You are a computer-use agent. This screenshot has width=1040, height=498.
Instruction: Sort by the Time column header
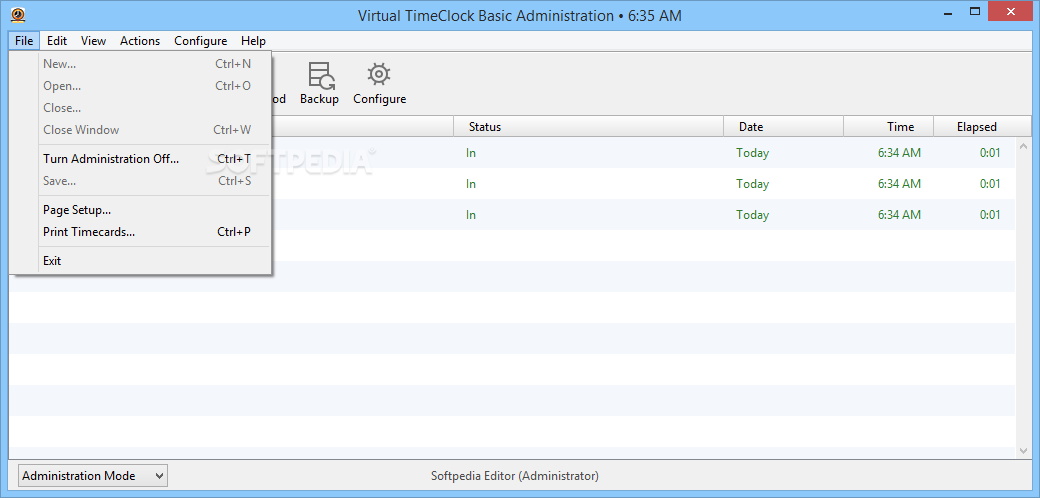click(889, 127)
